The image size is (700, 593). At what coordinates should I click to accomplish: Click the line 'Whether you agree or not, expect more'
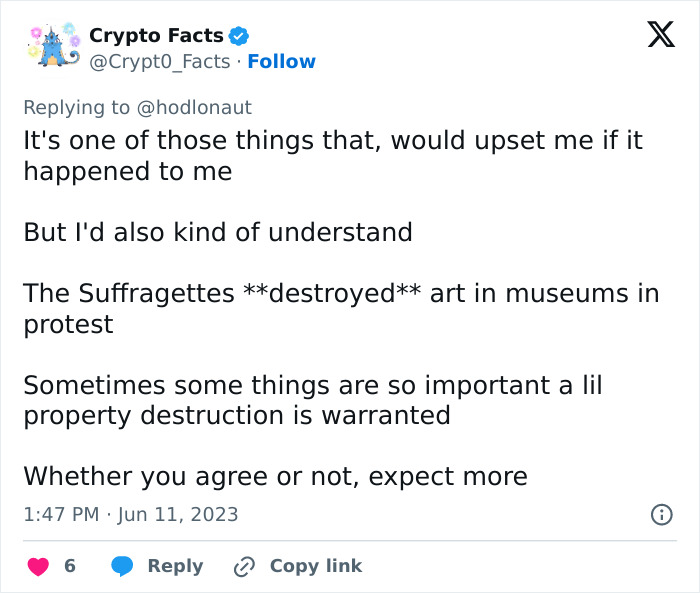click(x=275, y=476)
